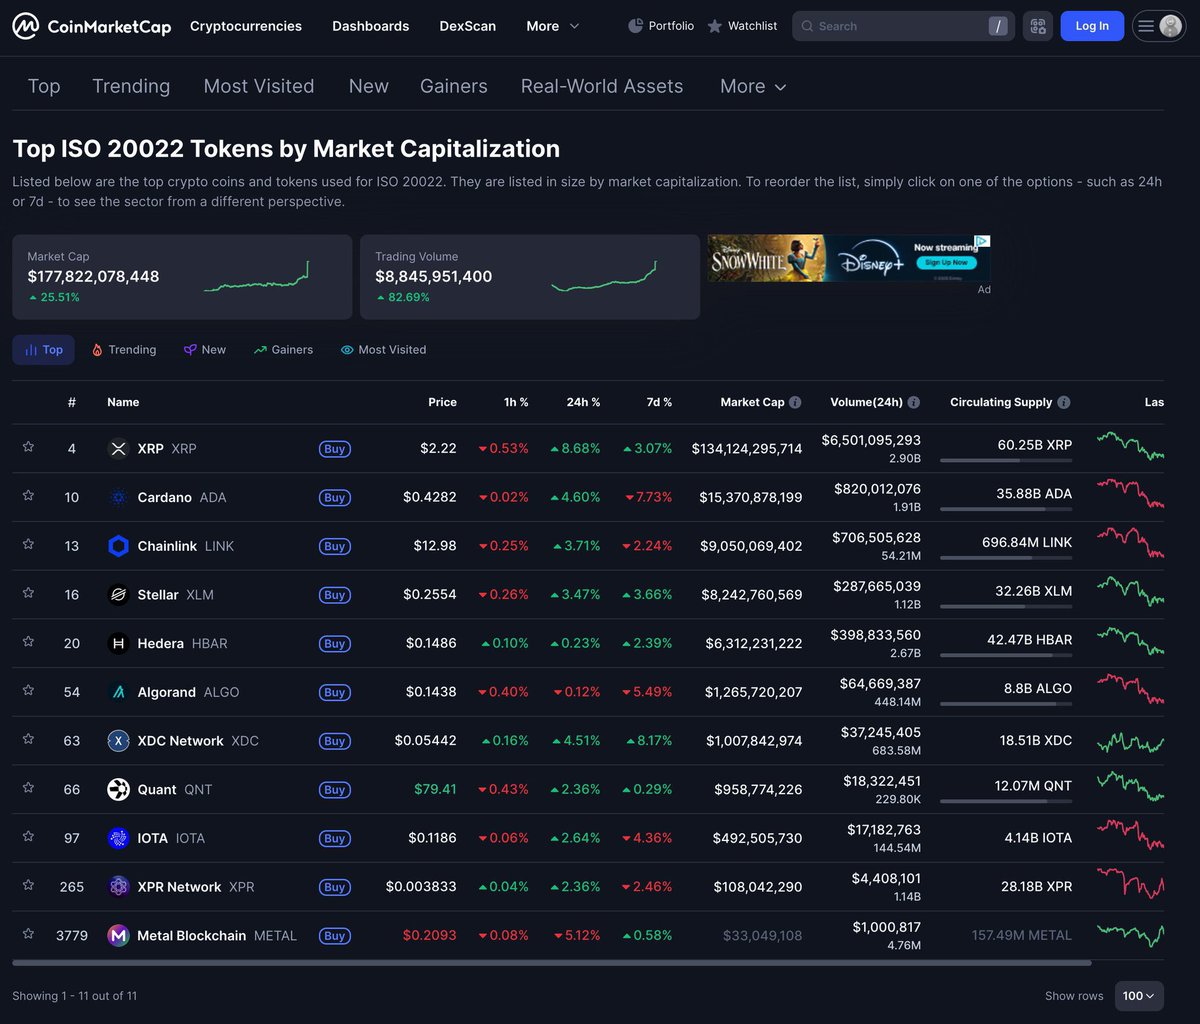Sort by the Price column header
The image size is (1200, 1024).
pyautogui.click(x=442, y=402)
